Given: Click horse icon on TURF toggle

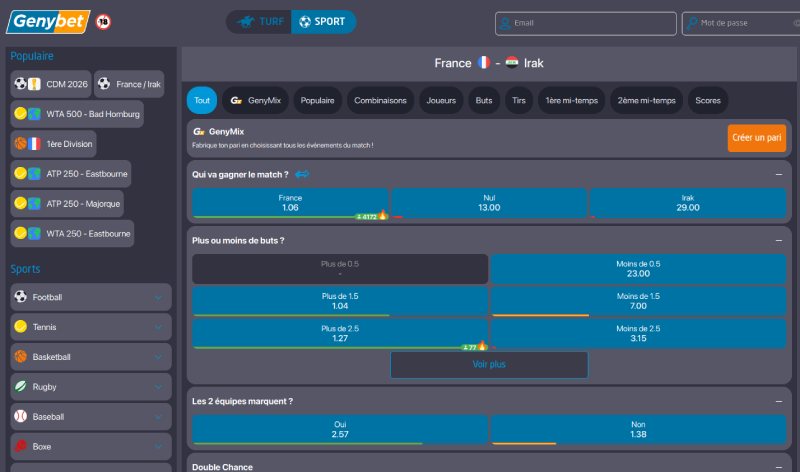Looking at the screenshot, I should (246, 22).
